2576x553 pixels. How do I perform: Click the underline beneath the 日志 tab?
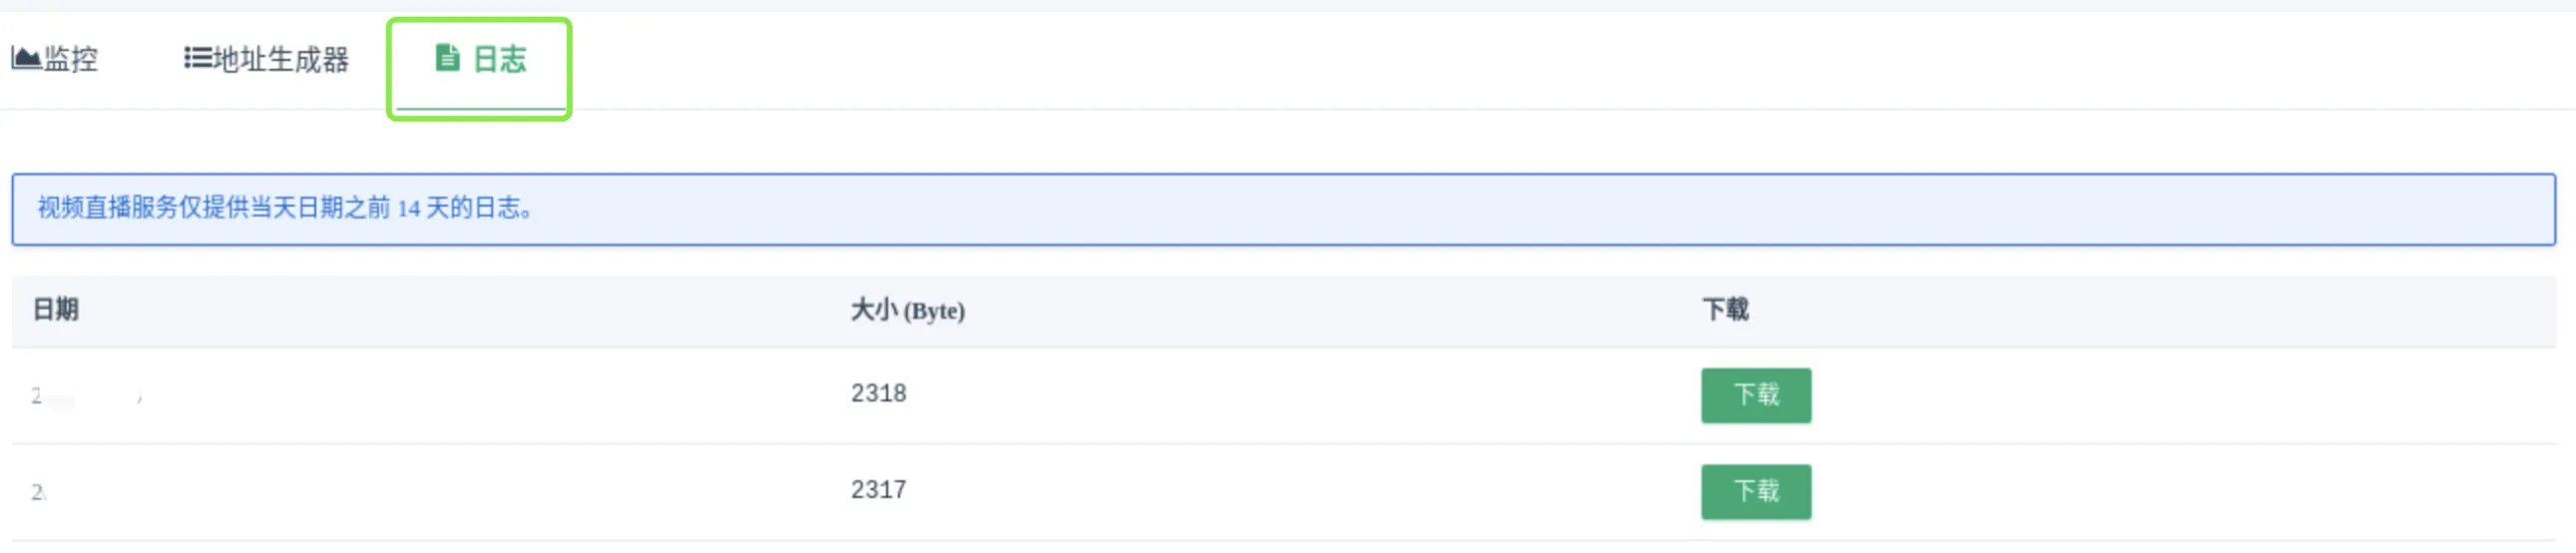(x=481, y=108)
